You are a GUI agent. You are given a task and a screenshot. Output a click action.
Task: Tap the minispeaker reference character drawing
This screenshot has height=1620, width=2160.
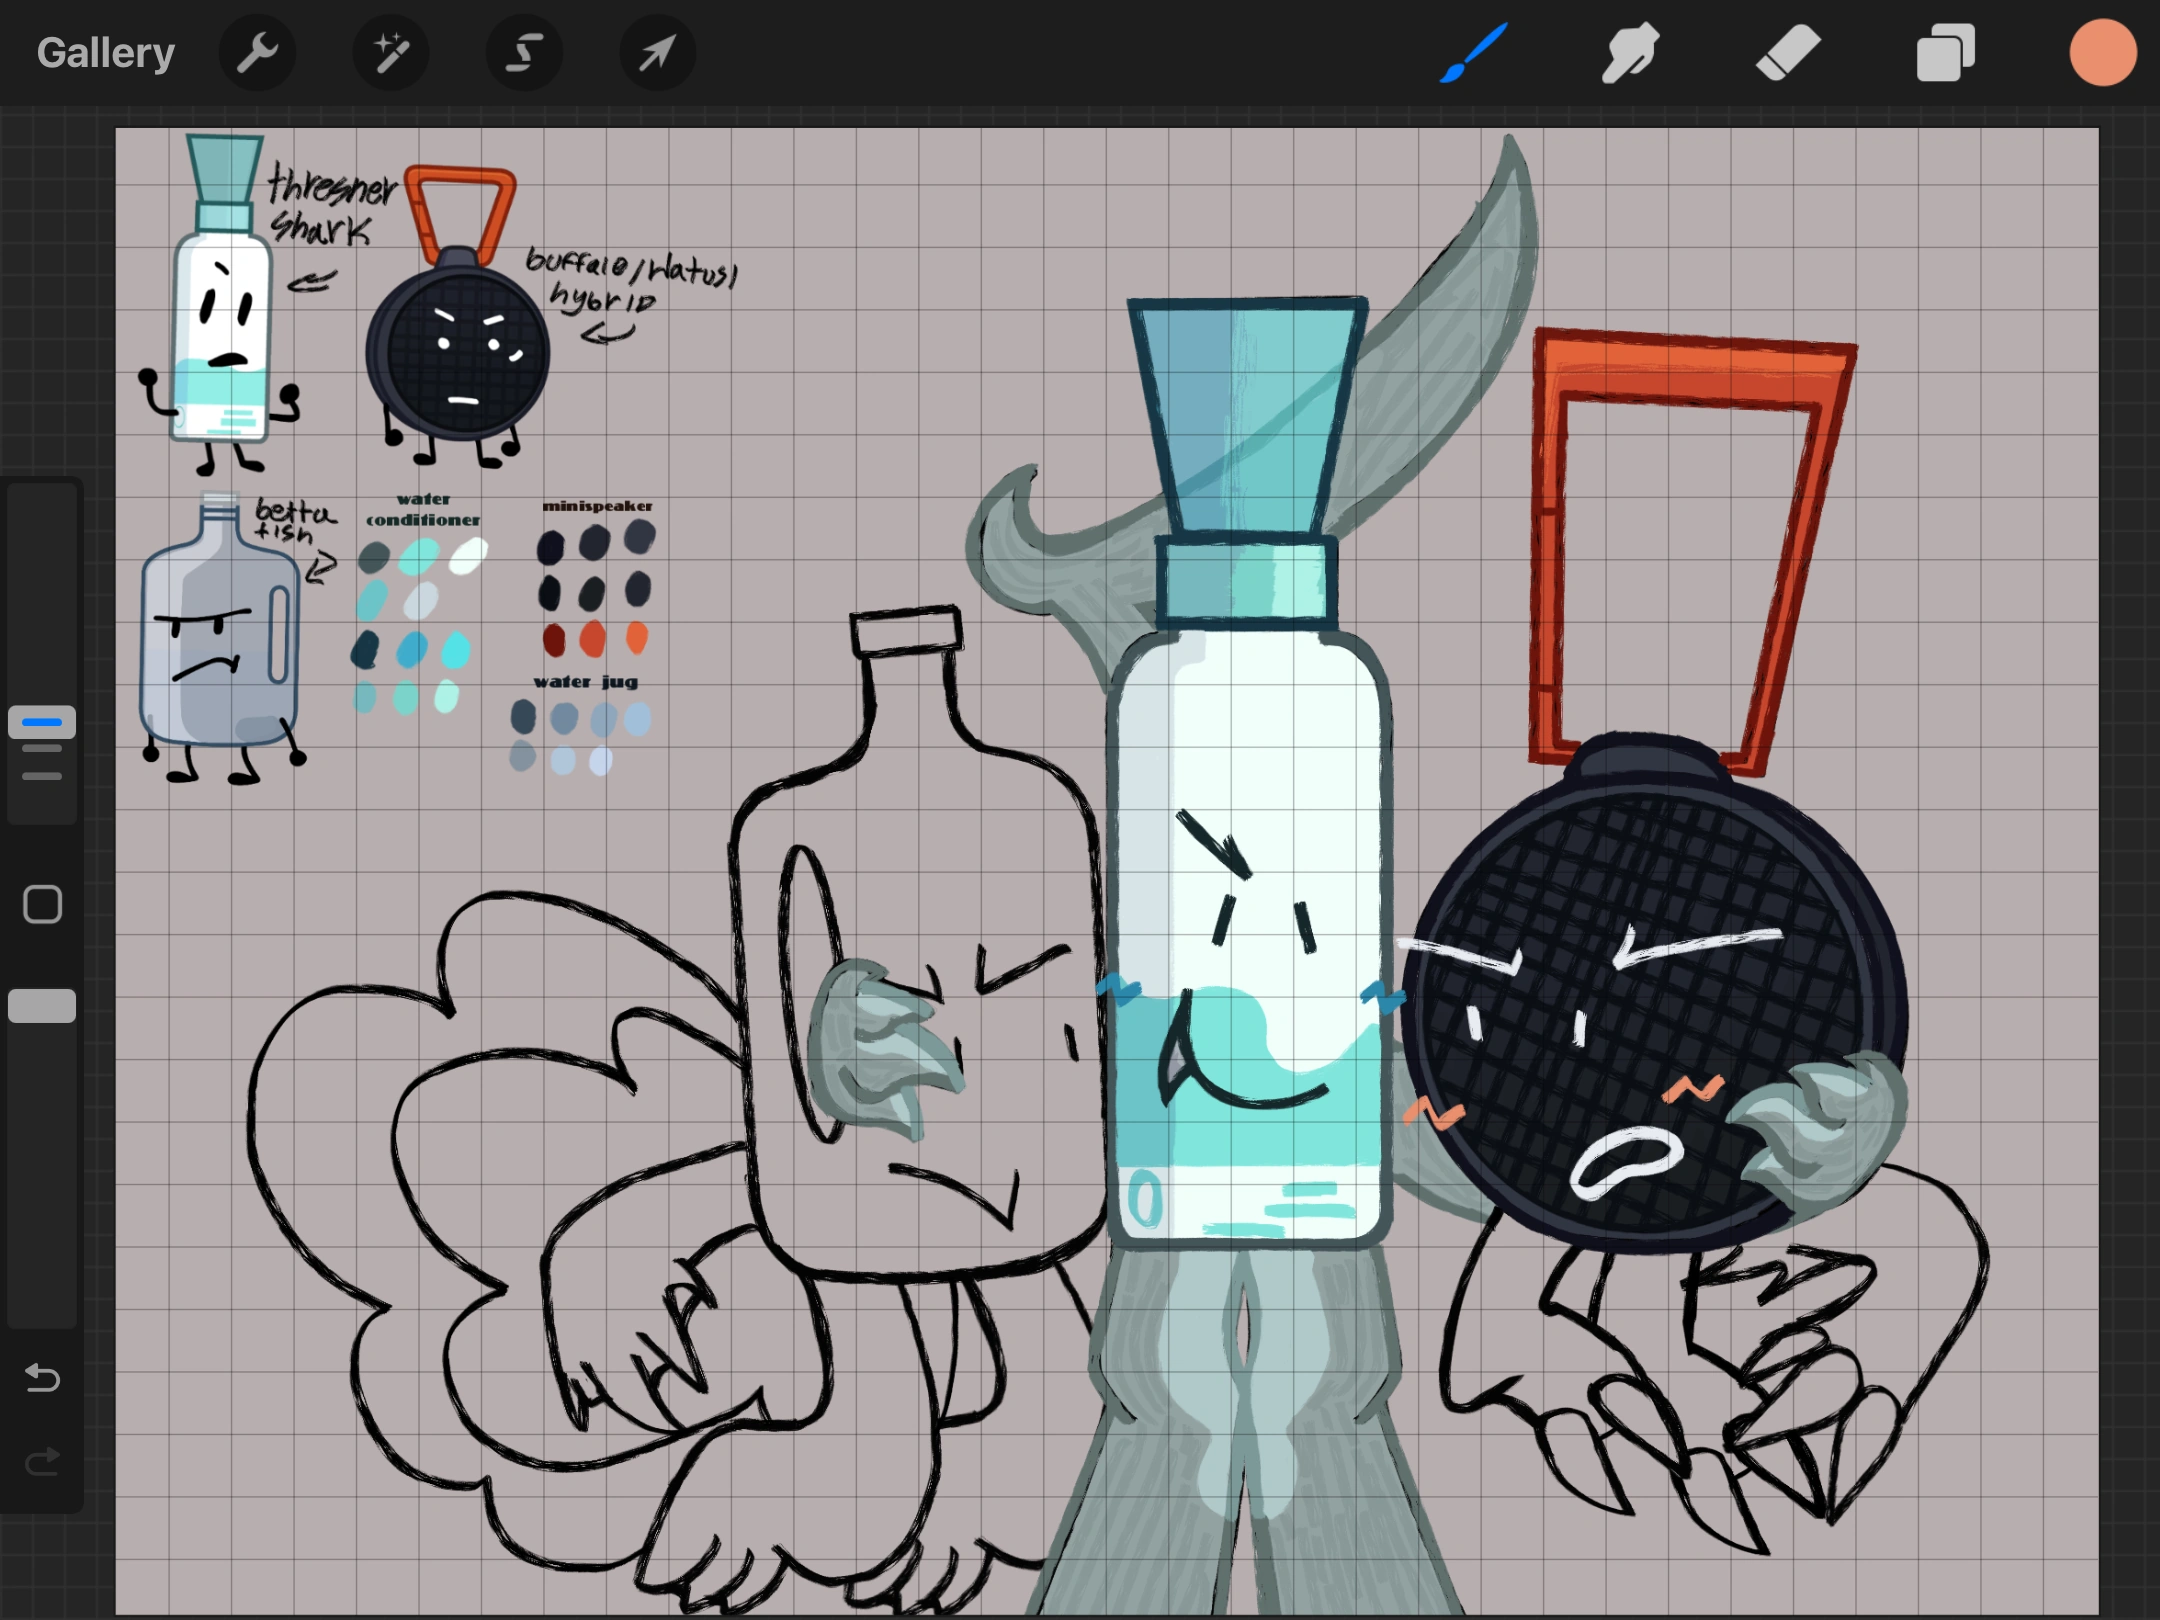coord(458,350)
